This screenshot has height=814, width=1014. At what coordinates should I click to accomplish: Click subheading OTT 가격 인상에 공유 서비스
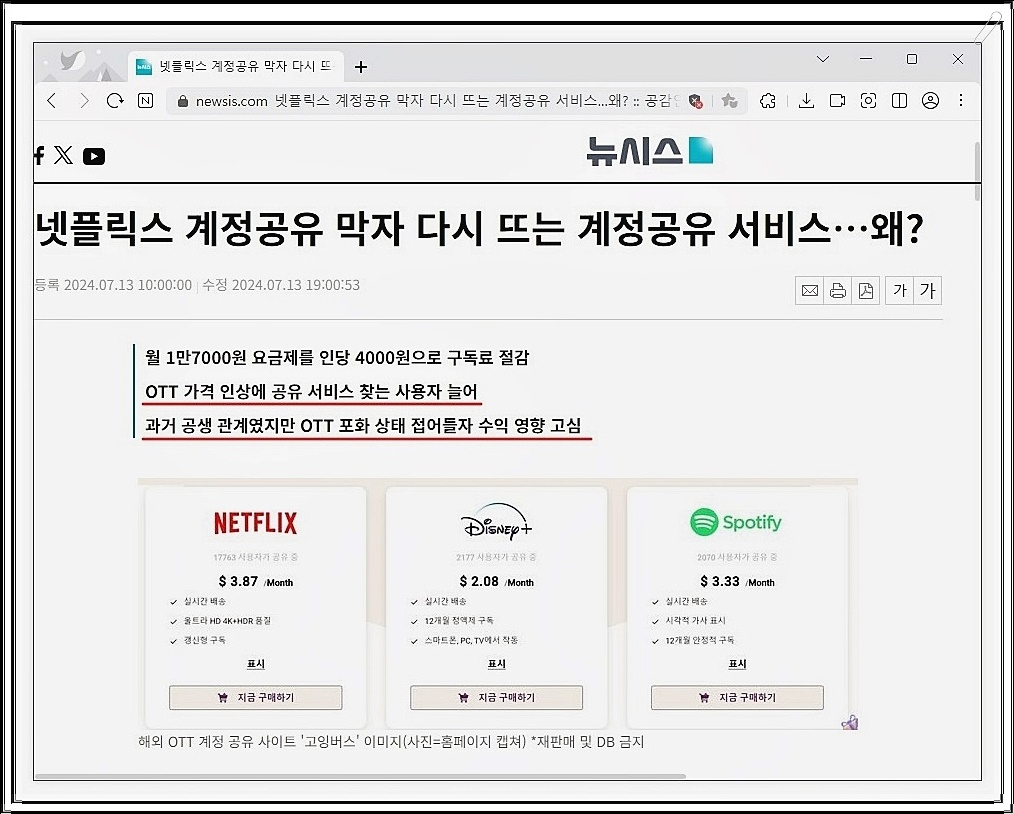311,392
